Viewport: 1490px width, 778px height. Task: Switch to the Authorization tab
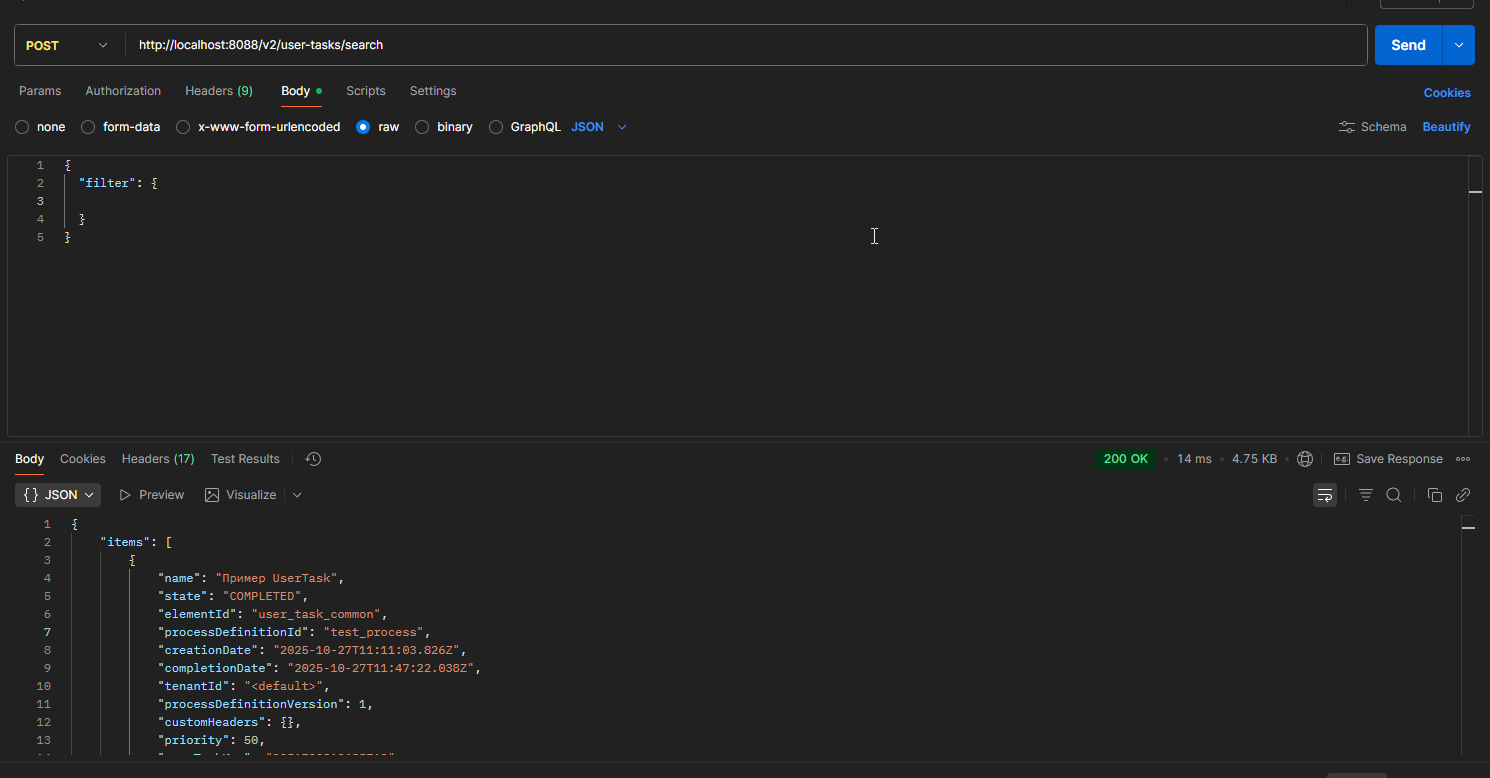pos(123,91)
